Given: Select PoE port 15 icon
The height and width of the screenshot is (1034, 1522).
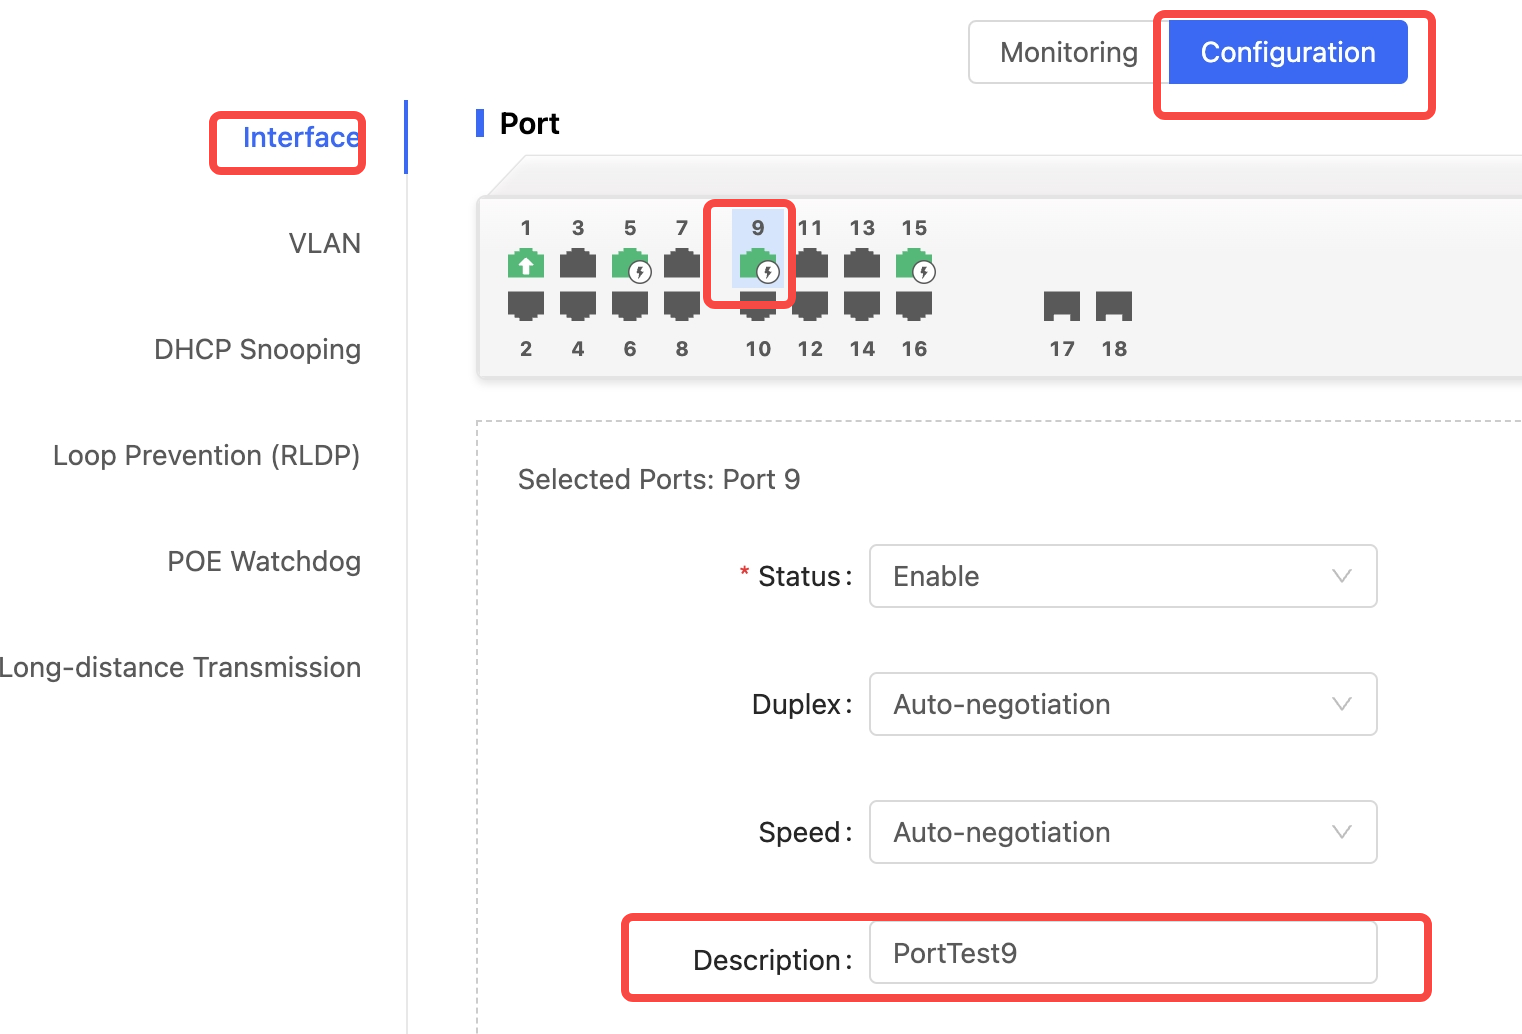Looking at the screenshot, I should [914, 264].
